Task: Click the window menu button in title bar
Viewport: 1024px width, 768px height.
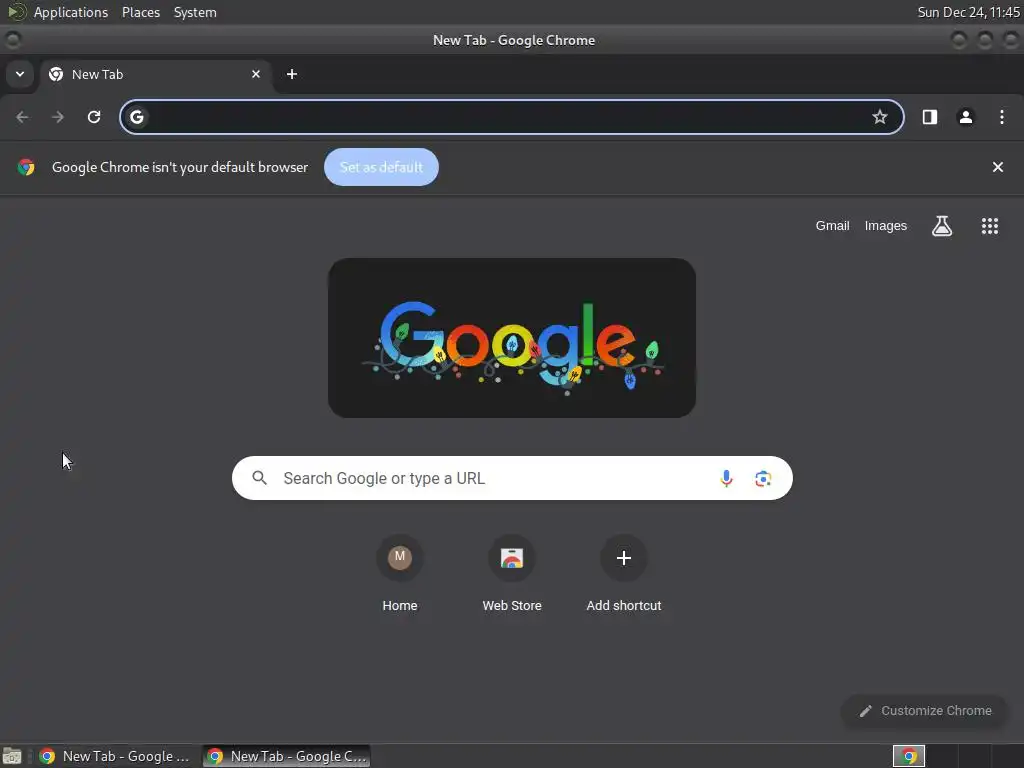Action: 12,40
